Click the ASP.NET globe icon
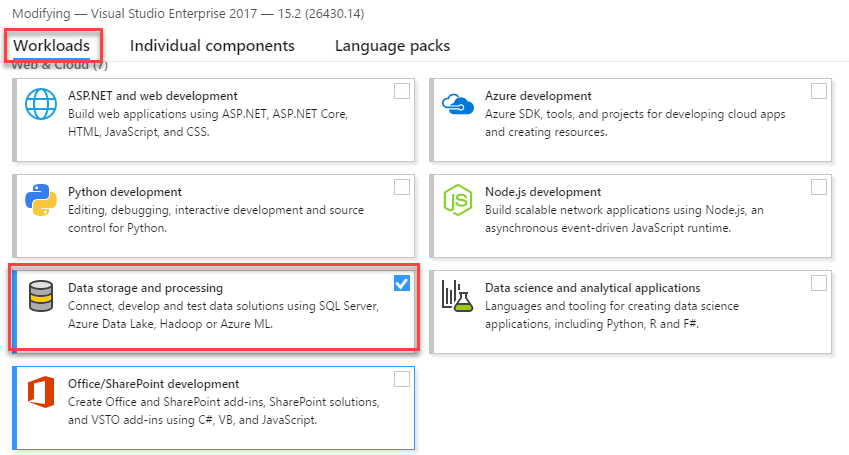Image resolution: width=849 pixels, height=455 pixels. tap(42, 104)
